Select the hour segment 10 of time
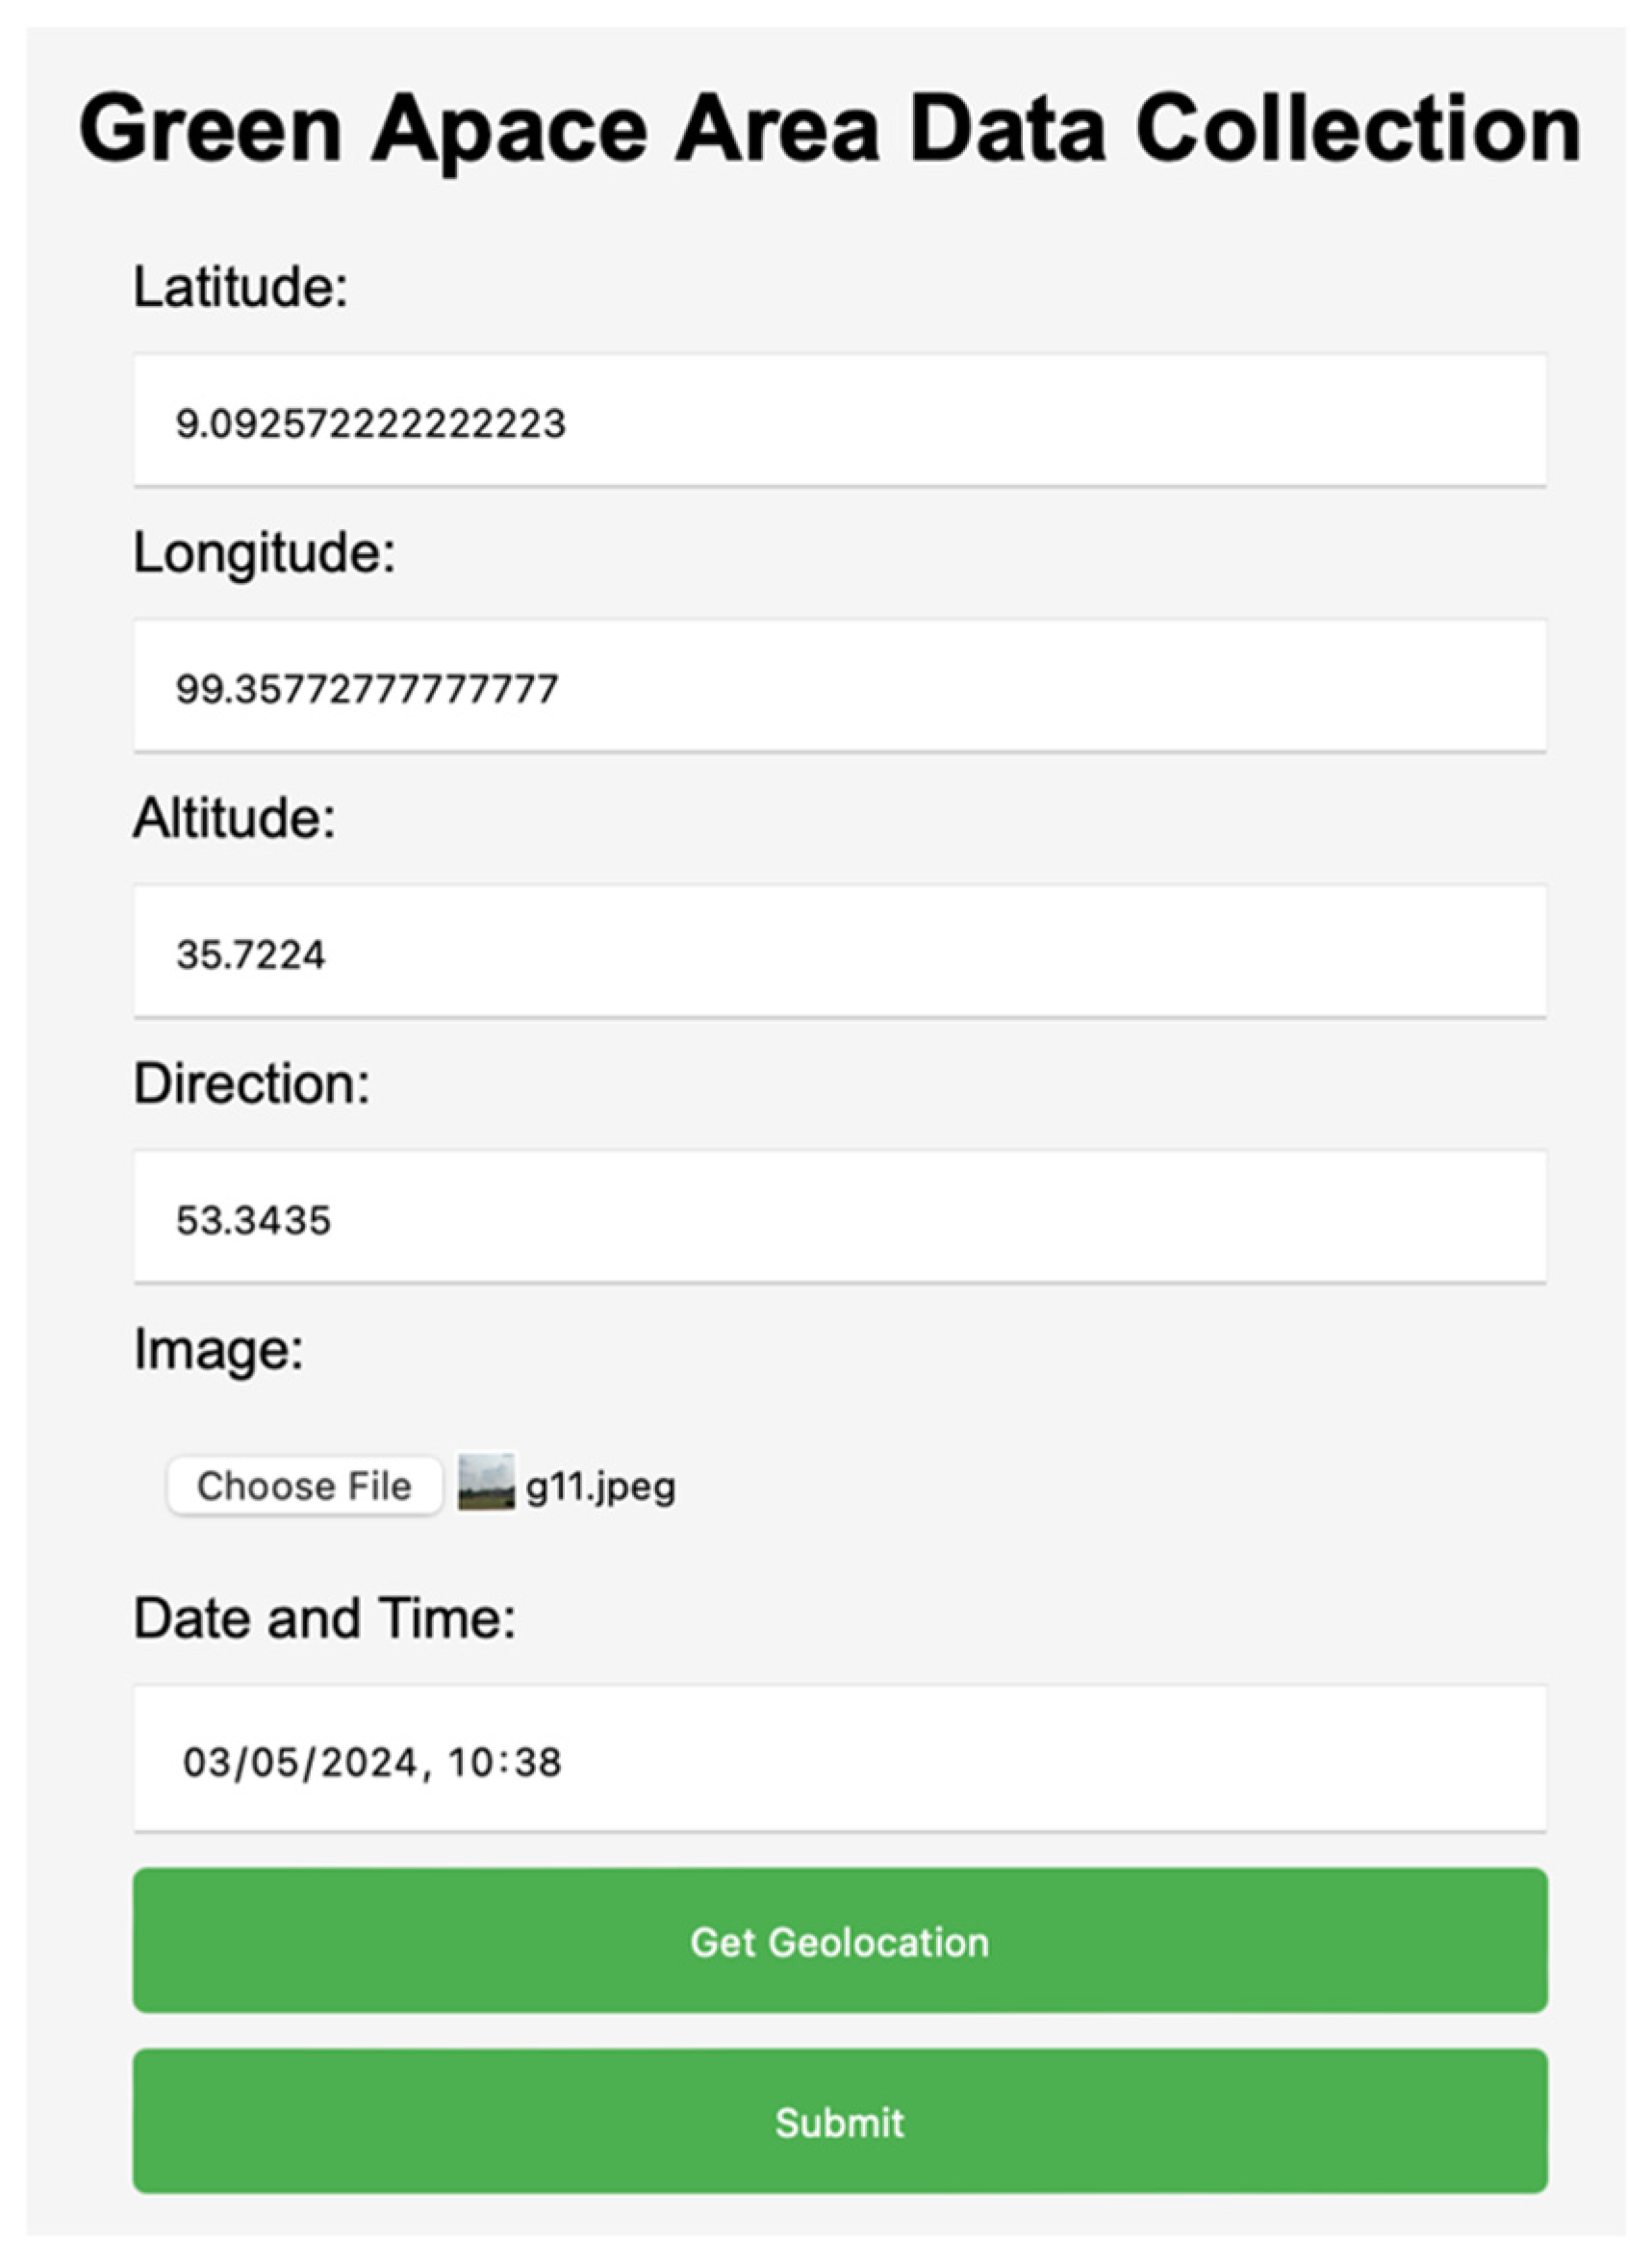1652x2264 pixels. click(470, 1762)
